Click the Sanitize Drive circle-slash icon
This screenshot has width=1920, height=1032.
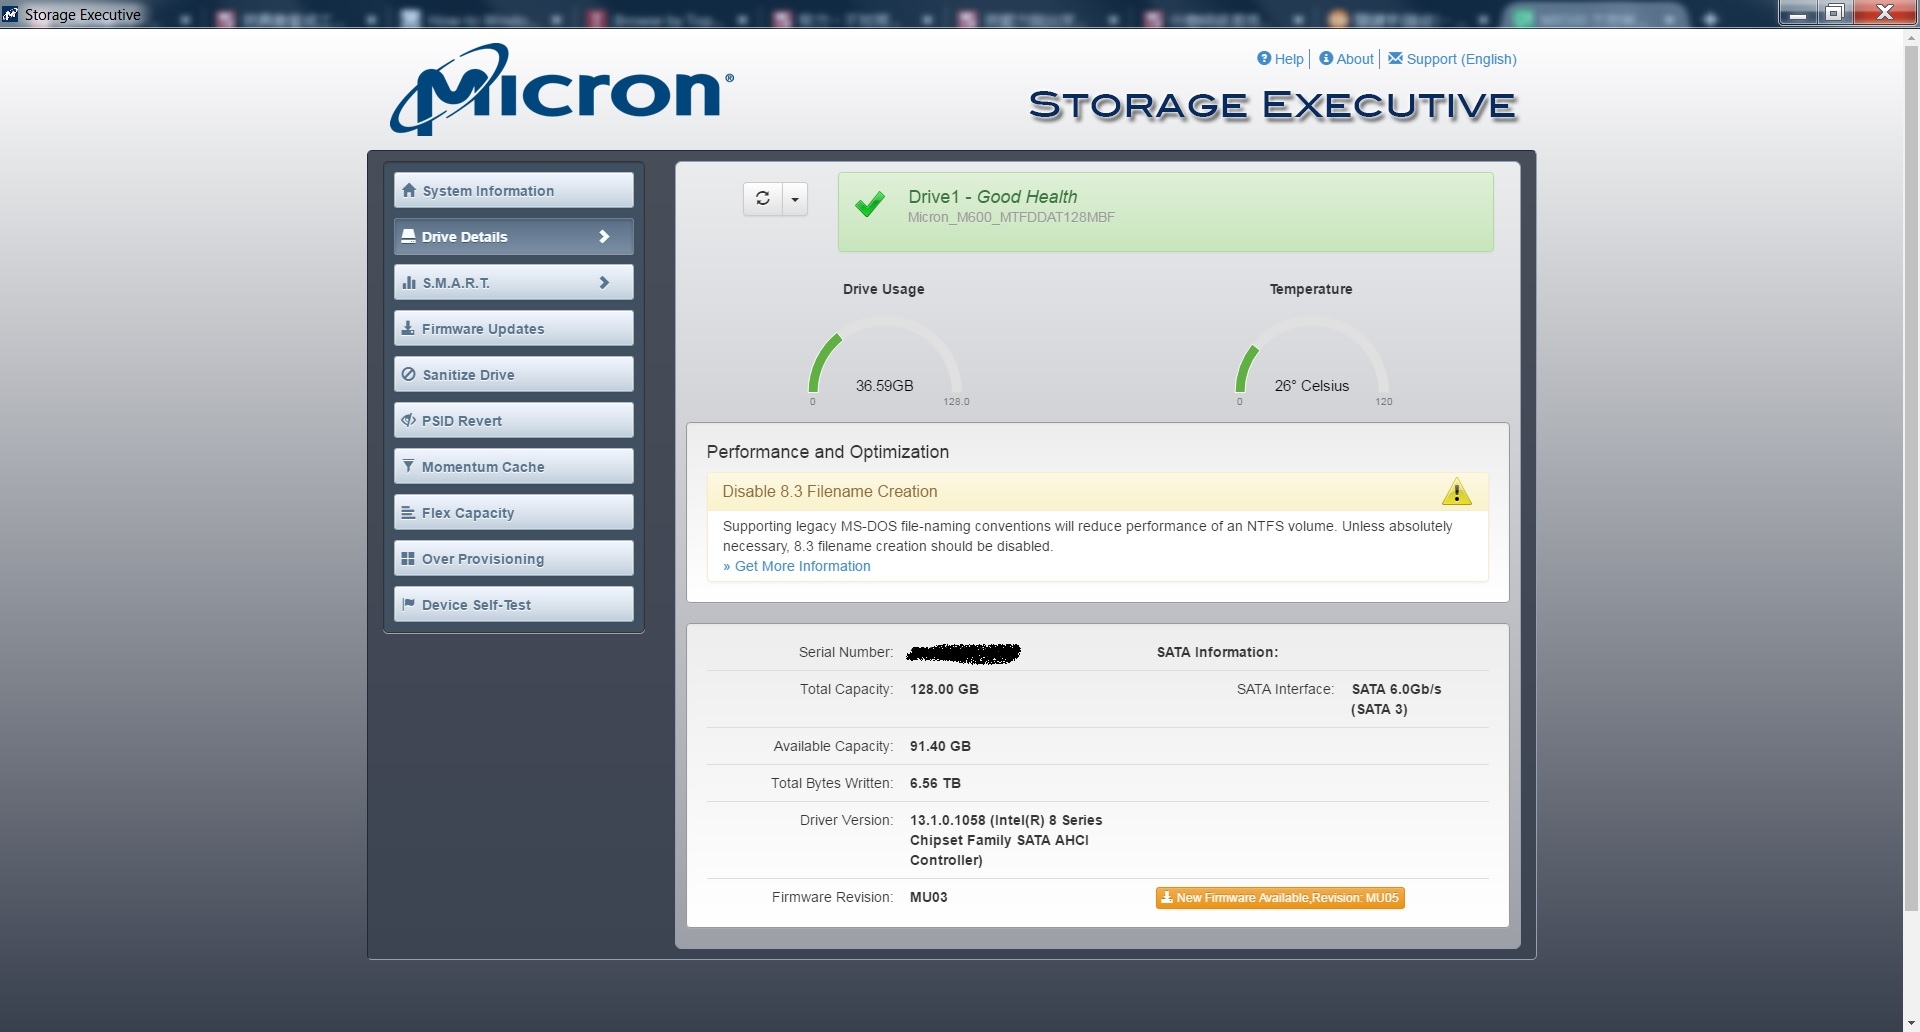coord(409,374)
